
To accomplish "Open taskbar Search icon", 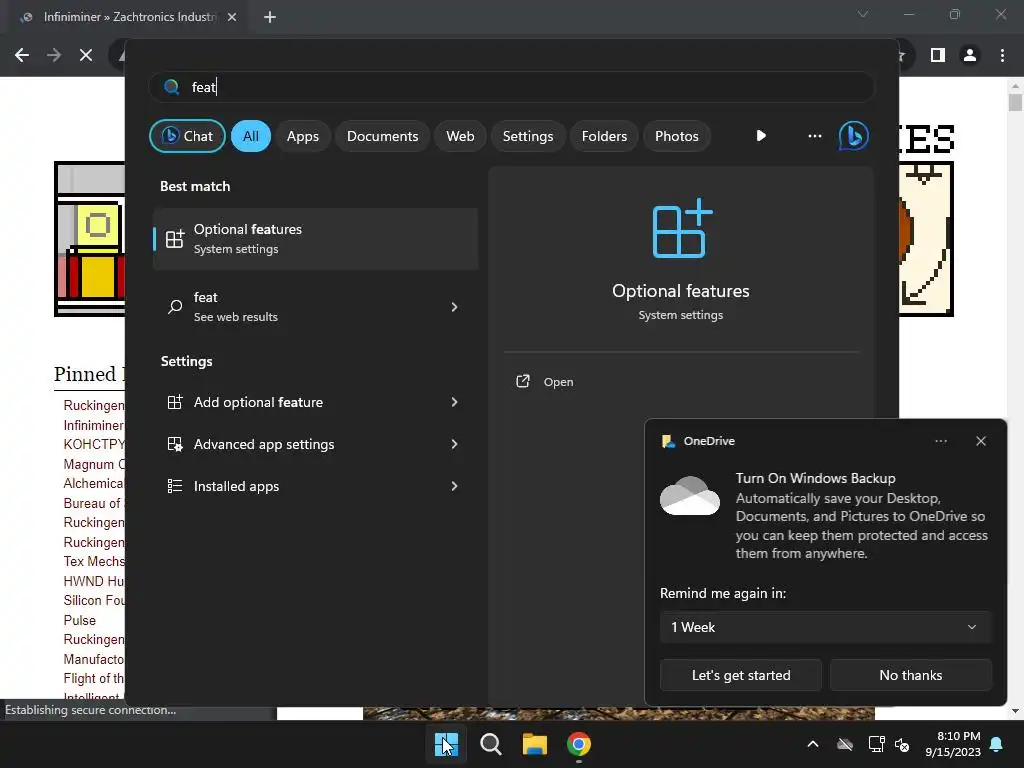I will coord(490,744).
